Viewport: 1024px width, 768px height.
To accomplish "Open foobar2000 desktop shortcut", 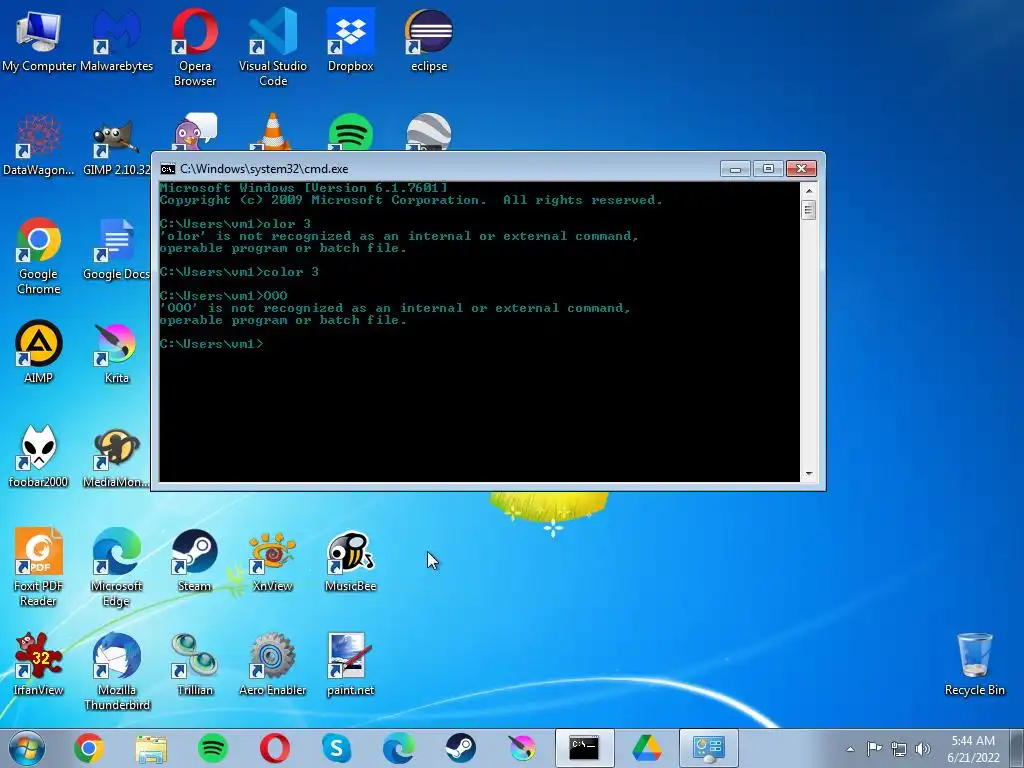I will coord(39,456).
